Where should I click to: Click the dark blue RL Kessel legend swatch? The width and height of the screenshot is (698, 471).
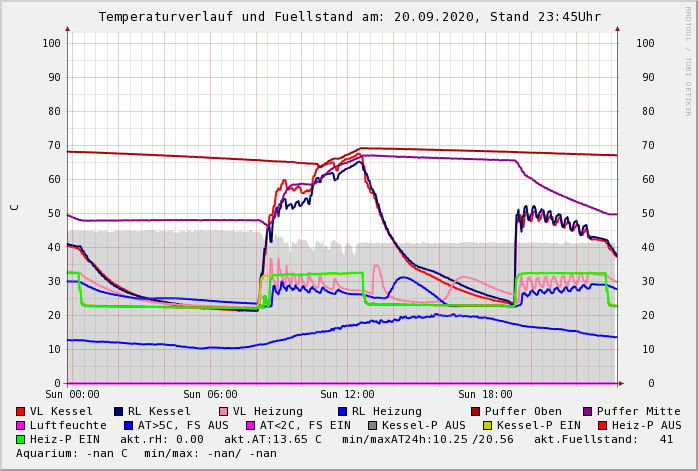[119, 411]
